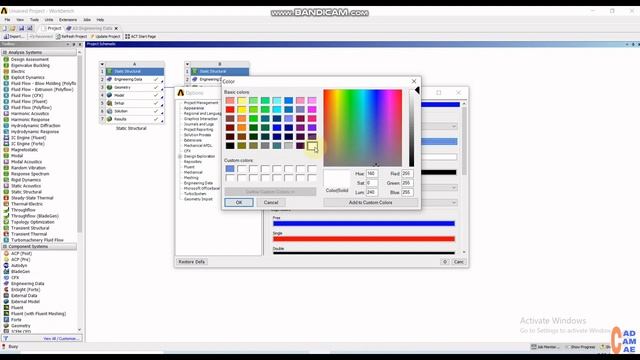
Task: Click the Save As toolbar icon
Action: 29,28
